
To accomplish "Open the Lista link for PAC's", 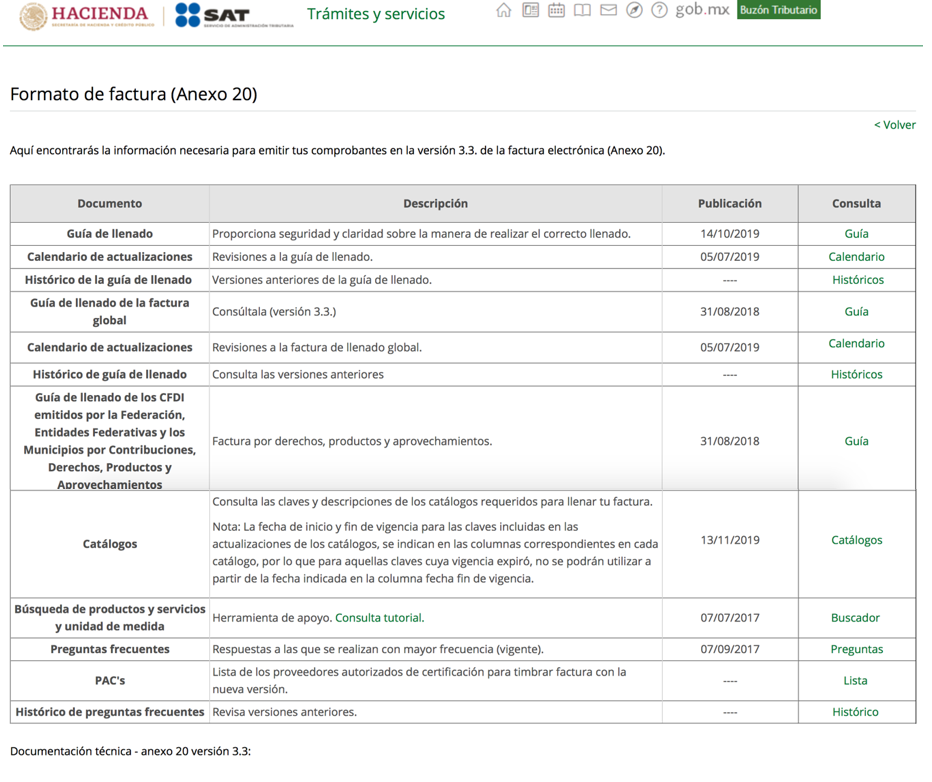I will click(855, 681).
